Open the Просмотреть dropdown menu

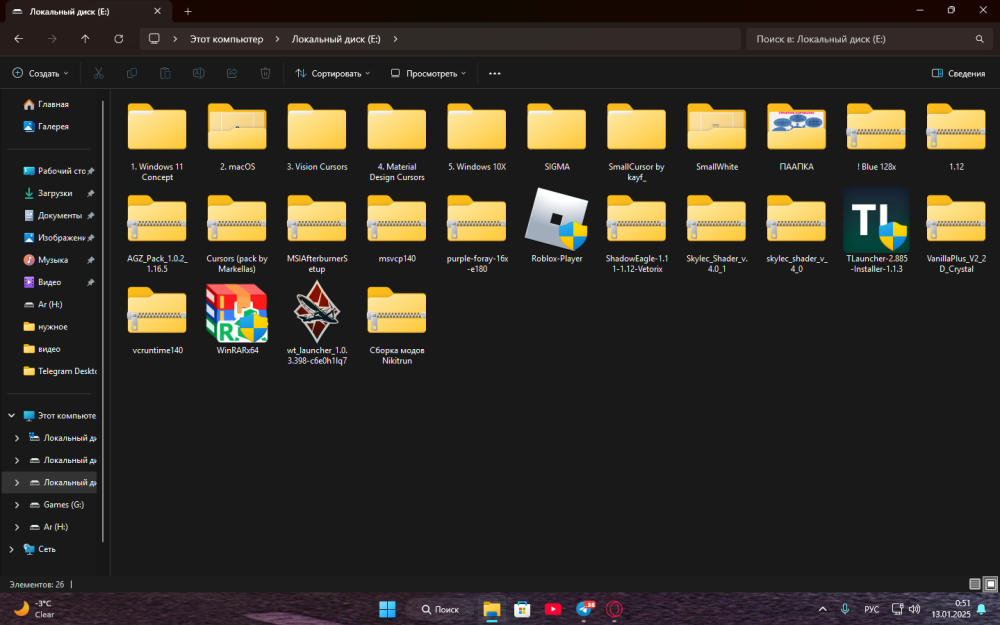click(429, 73)
